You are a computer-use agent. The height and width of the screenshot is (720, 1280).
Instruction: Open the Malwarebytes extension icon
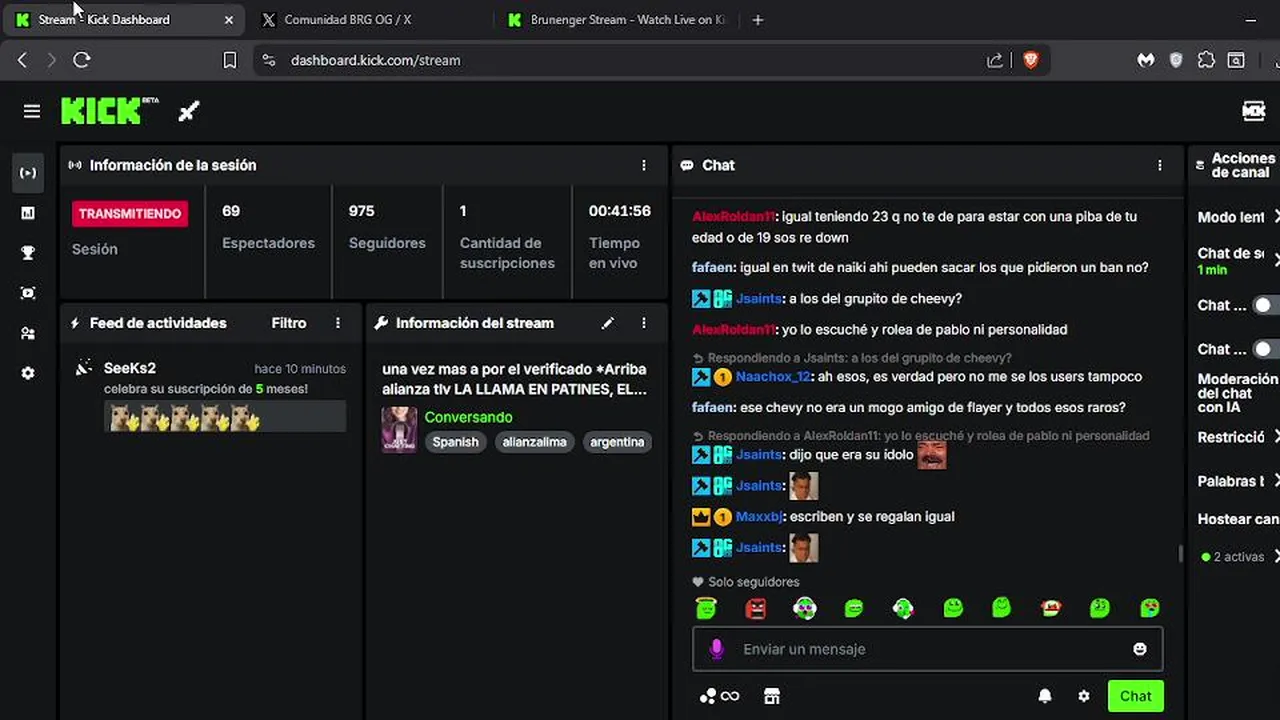coord(1146,60)
